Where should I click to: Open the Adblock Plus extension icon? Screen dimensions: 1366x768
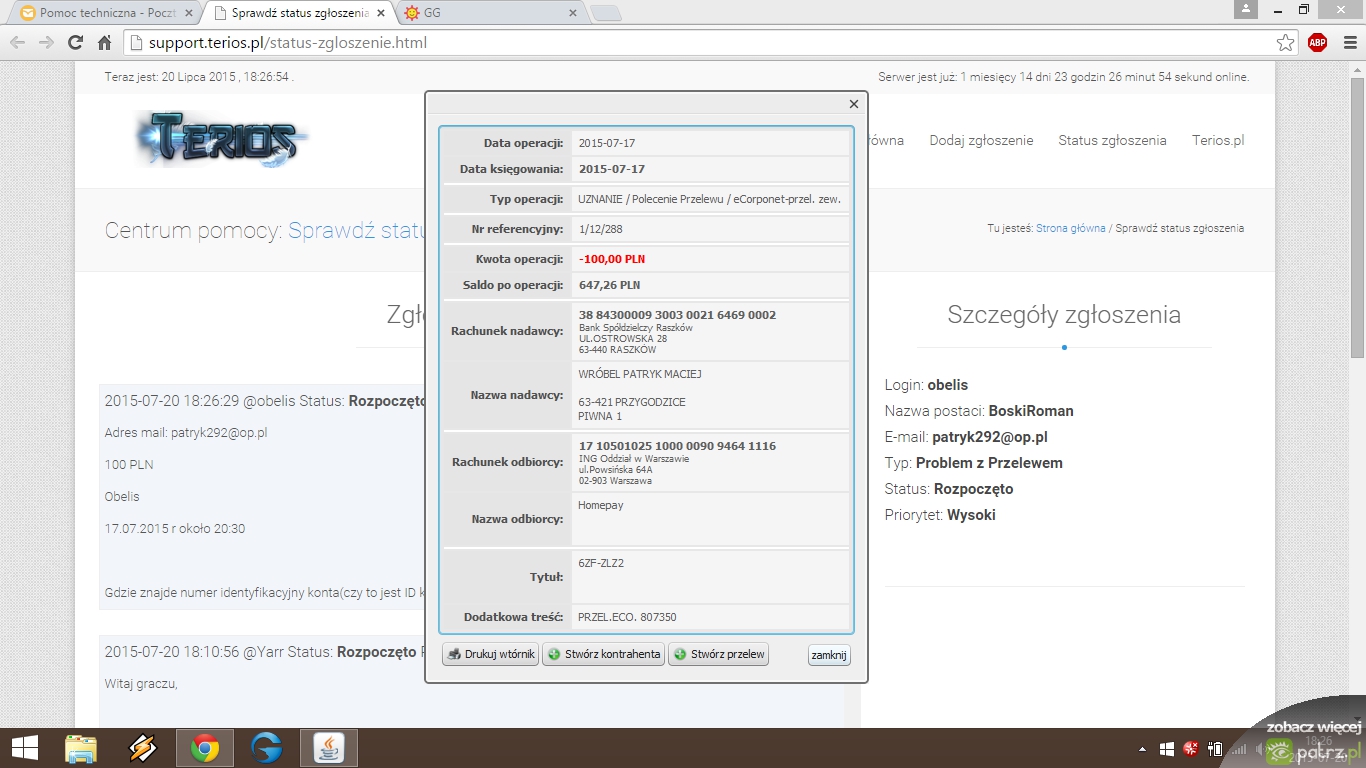coord(1317,43)
